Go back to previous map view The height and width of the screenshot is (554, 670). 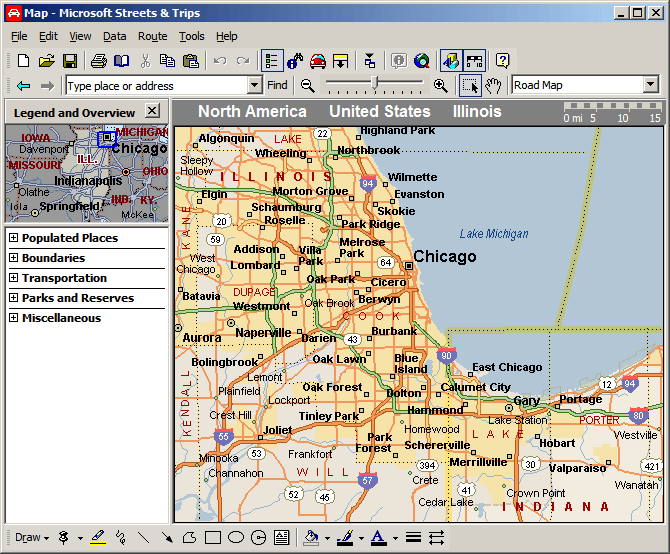[x=24, y=86]
